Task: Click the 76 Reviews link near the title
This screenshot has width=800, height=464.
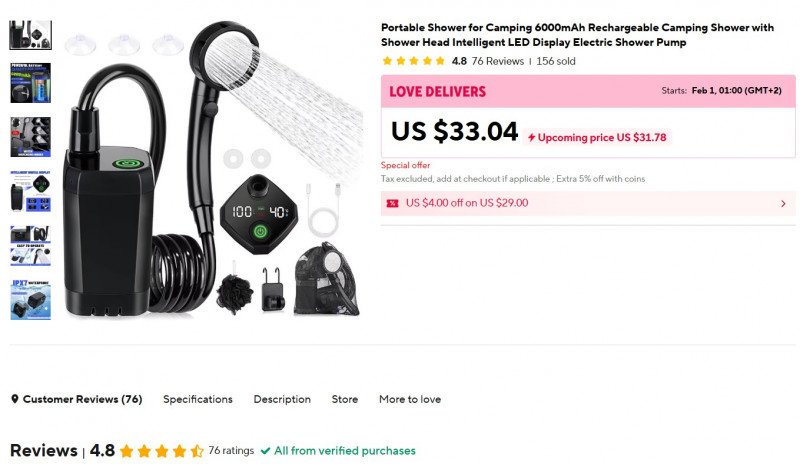Action: point(497,61)
